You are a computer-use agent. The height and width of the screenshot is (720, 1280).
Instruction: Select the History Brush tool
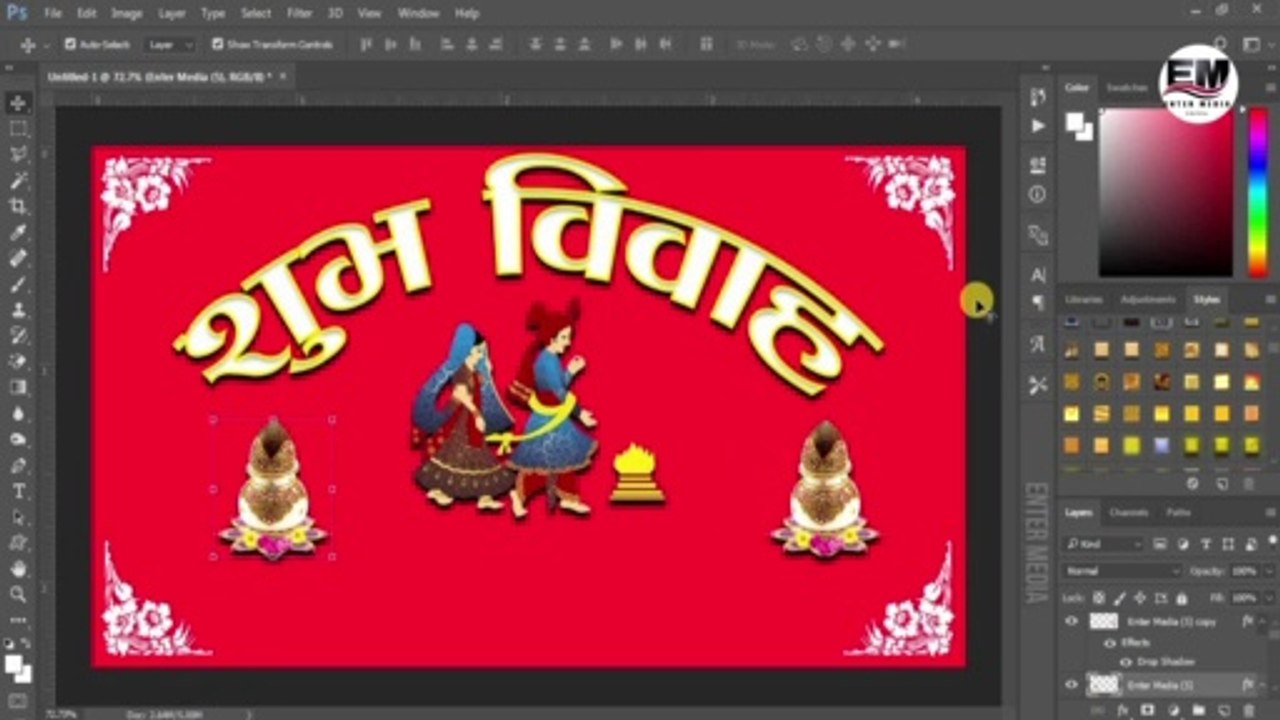tap(18, 336)
